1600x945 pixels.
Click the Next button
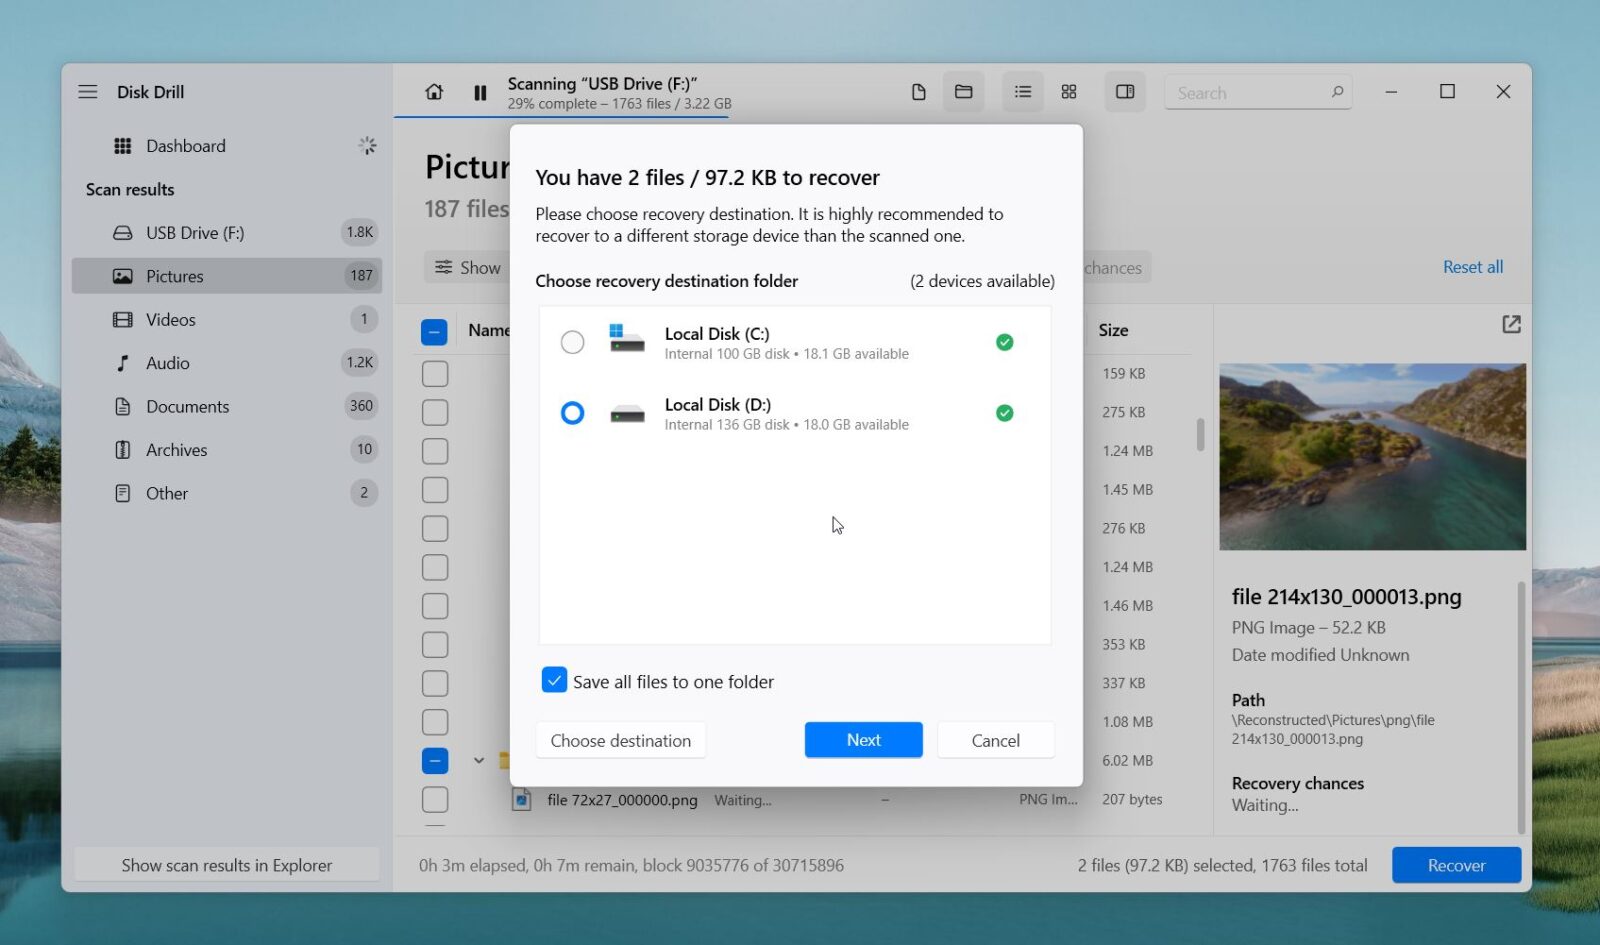click(863, 740)
